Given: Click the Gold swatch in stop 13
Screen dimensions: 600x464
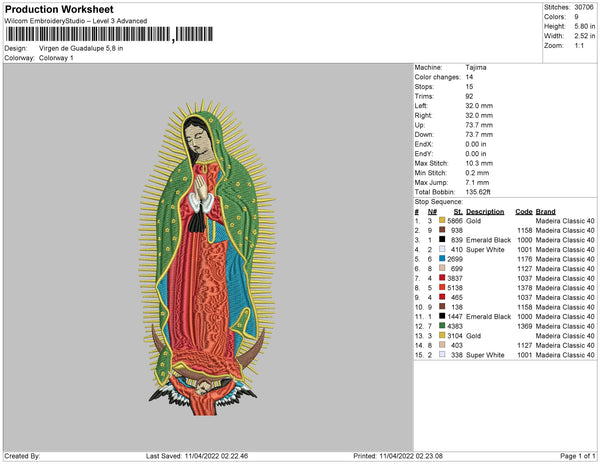Looking at the screenshot, I should [x=442, y=335].
